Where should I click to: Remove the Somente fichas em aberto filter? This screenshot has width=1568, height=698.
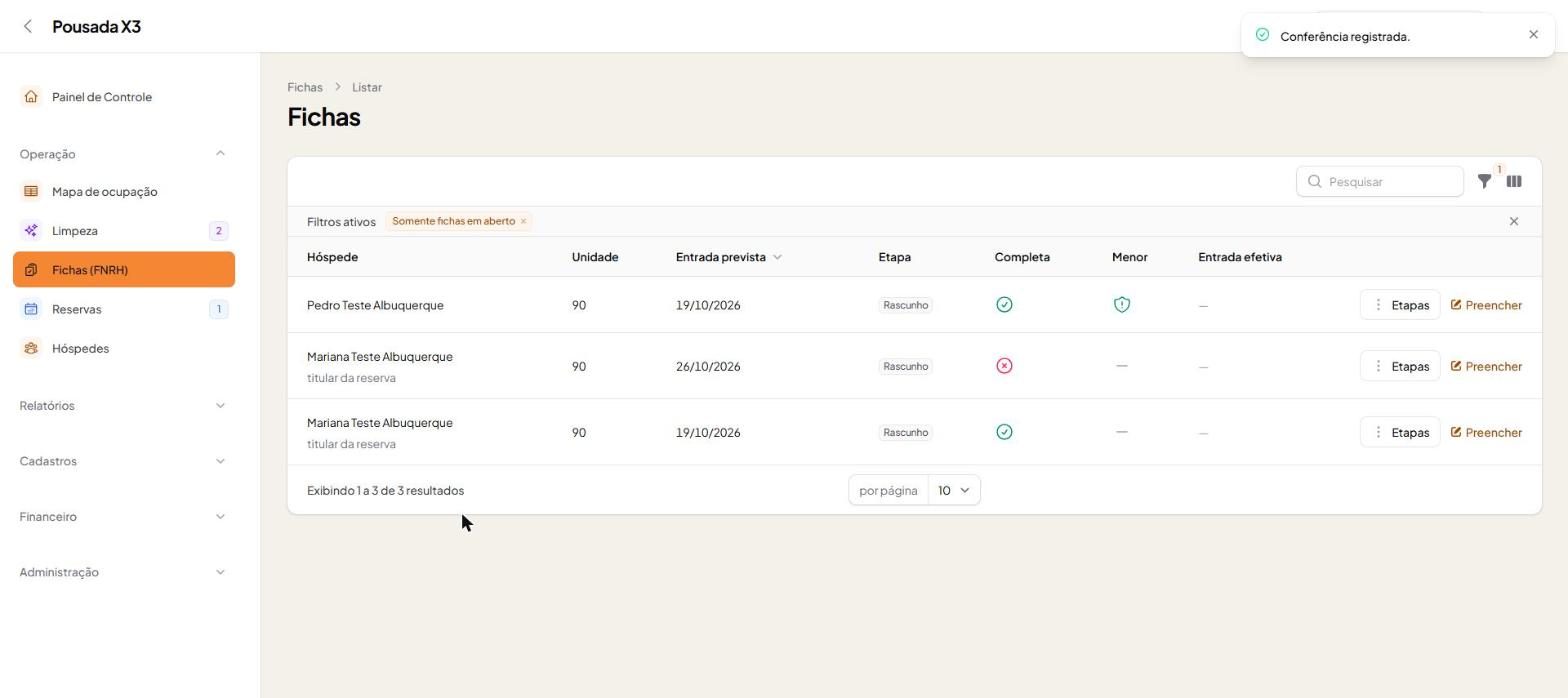pos(523,222)
